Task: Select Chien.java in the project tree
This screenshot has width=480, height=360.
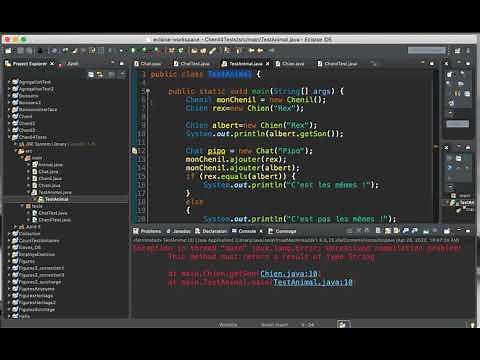Action: point(46,185)
